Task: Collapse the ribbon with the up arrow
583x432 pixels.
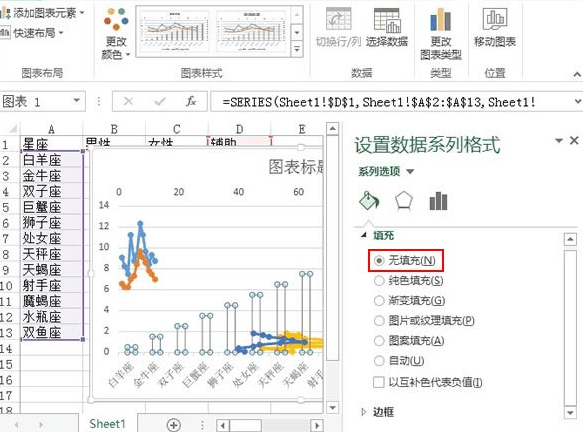Action: [577, 74]
